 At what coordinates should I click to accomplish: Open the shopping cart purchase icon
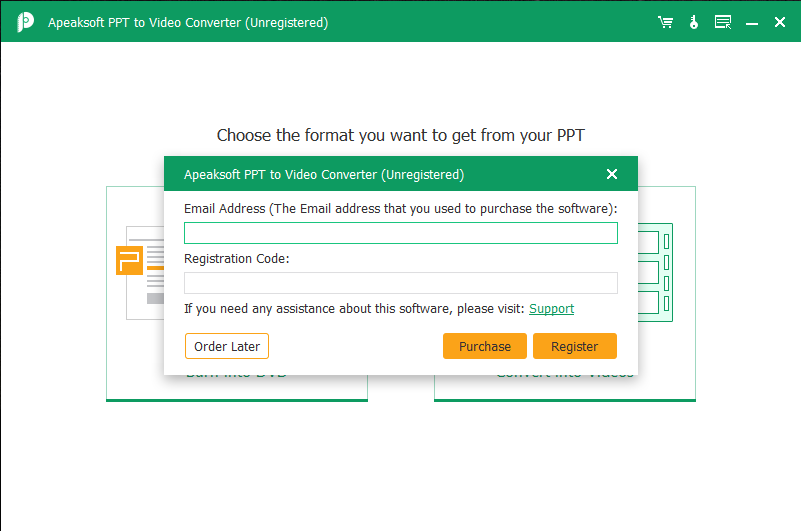(665, 22)
